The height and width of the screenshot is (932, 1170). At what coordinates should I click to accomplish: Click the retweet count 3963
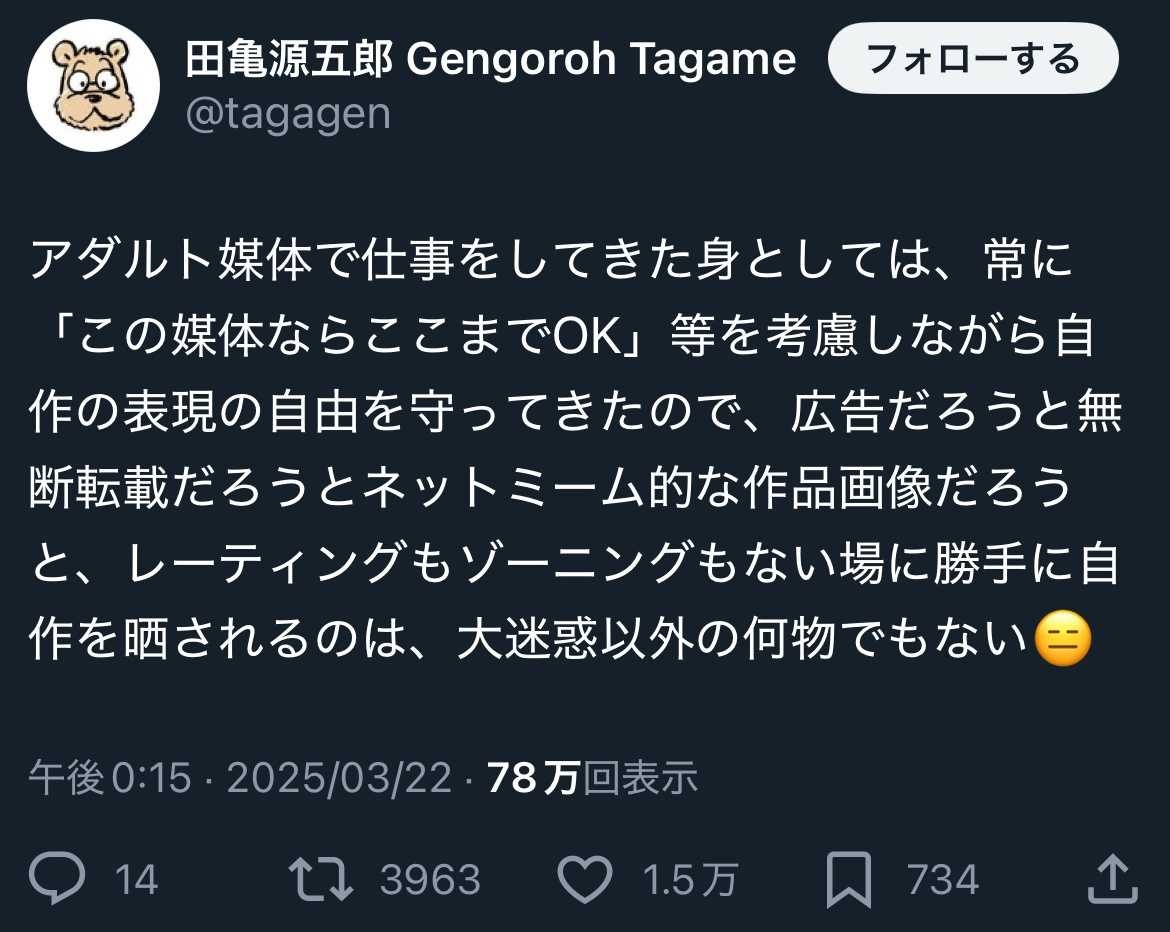tap(430, 880)
